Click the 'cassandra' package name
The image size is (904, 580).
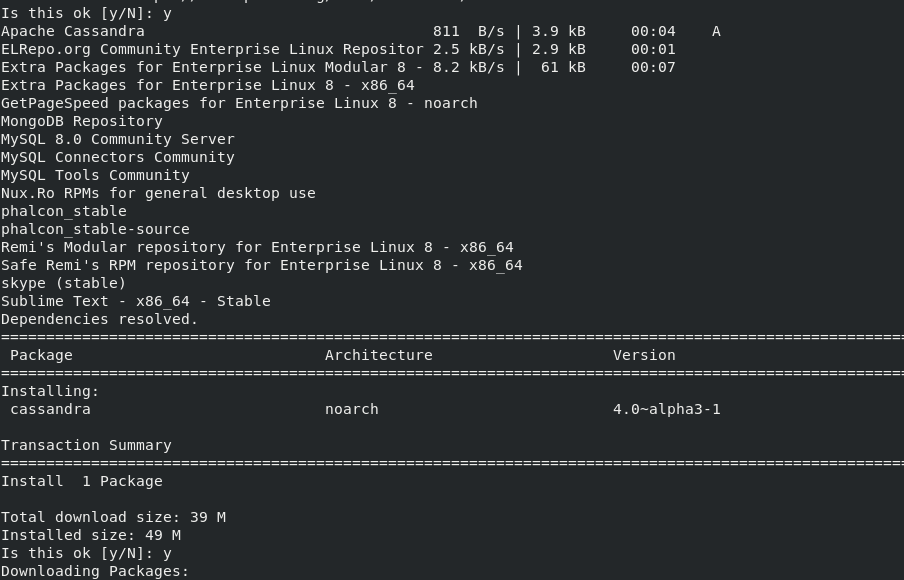click(x=51, y=409)
